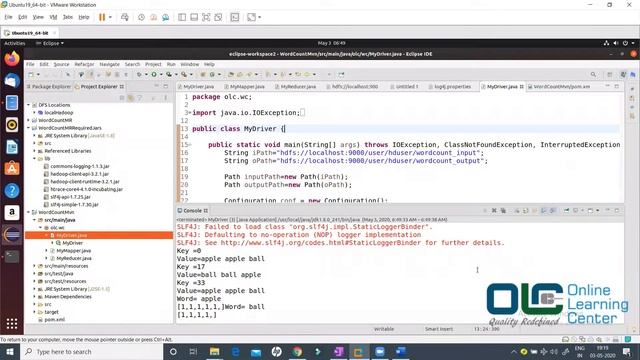640x360 pixels.
Task: Open the HP icon in Windows taskbar
Action: tap(276, 352)
